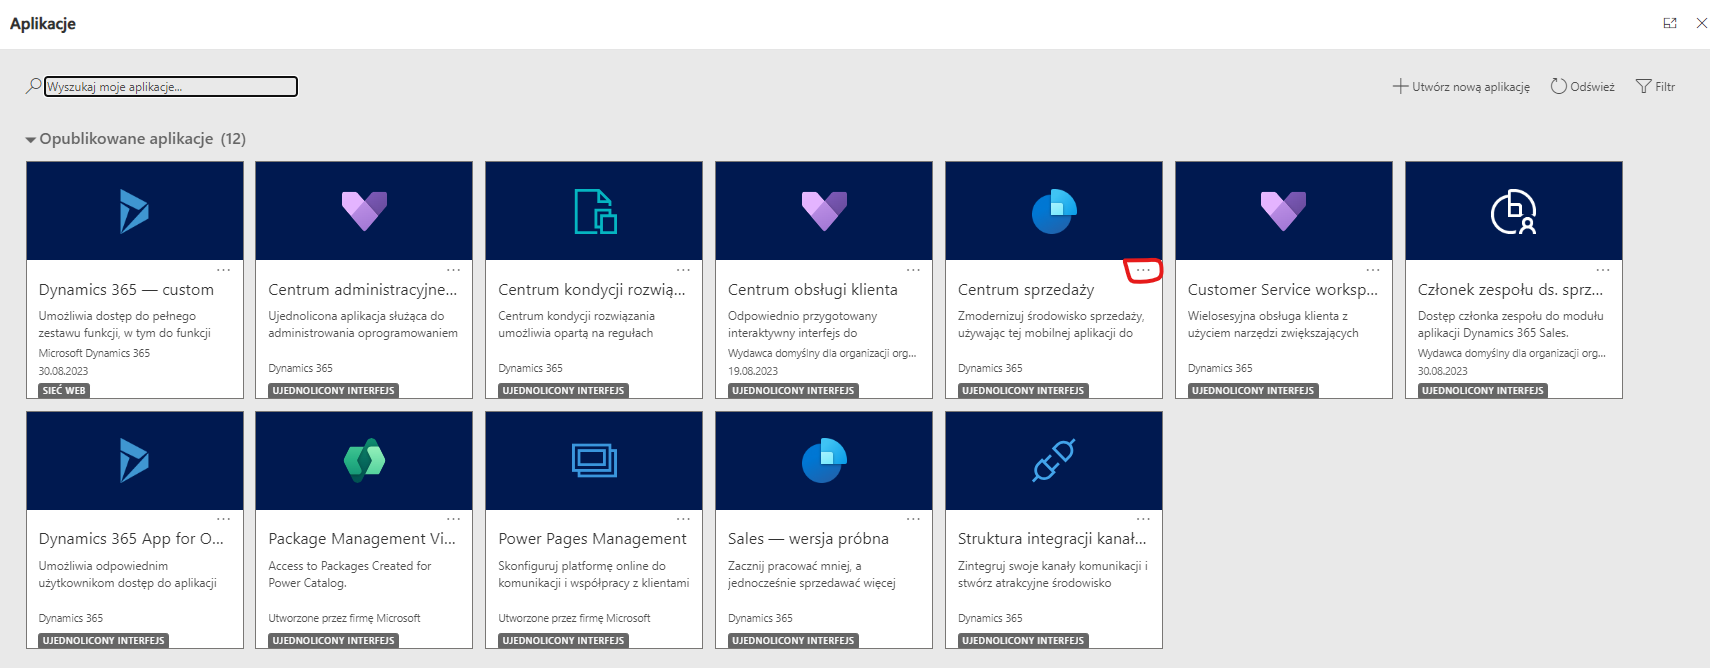Click the Struktura integracji kanałów plug icon
Viewport: 1710px width, 668px height.
[1054, 460]
